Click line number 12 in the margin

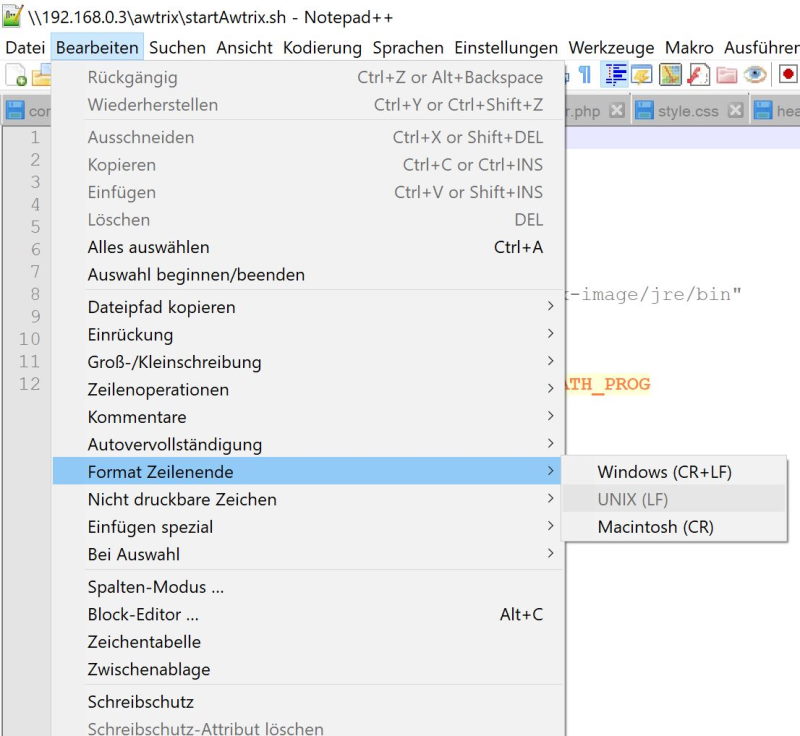(x=29, y=384)
